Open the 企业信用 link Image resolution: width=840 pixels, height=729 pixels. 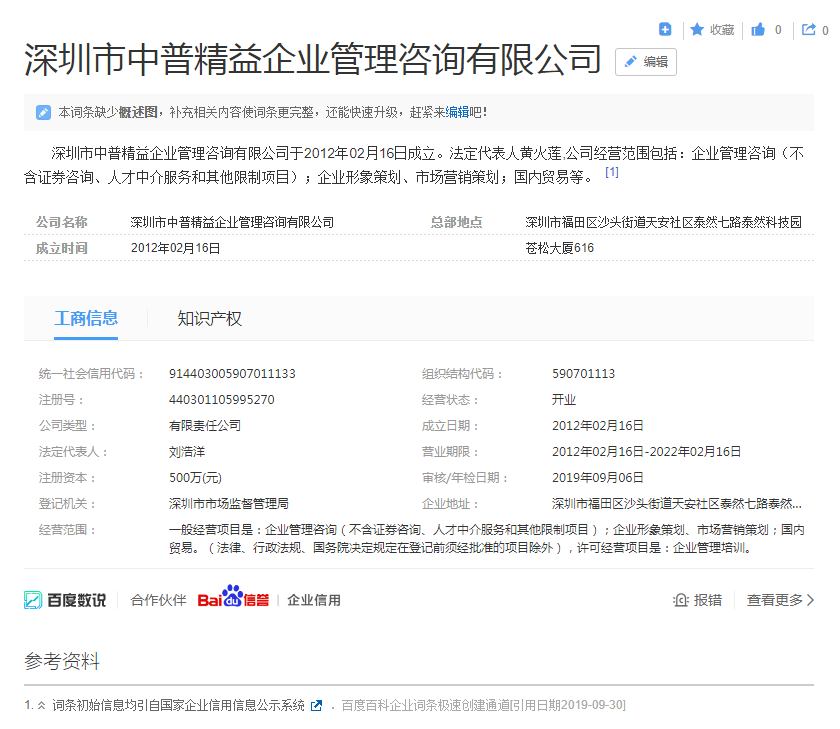click(x=314, y=599)
